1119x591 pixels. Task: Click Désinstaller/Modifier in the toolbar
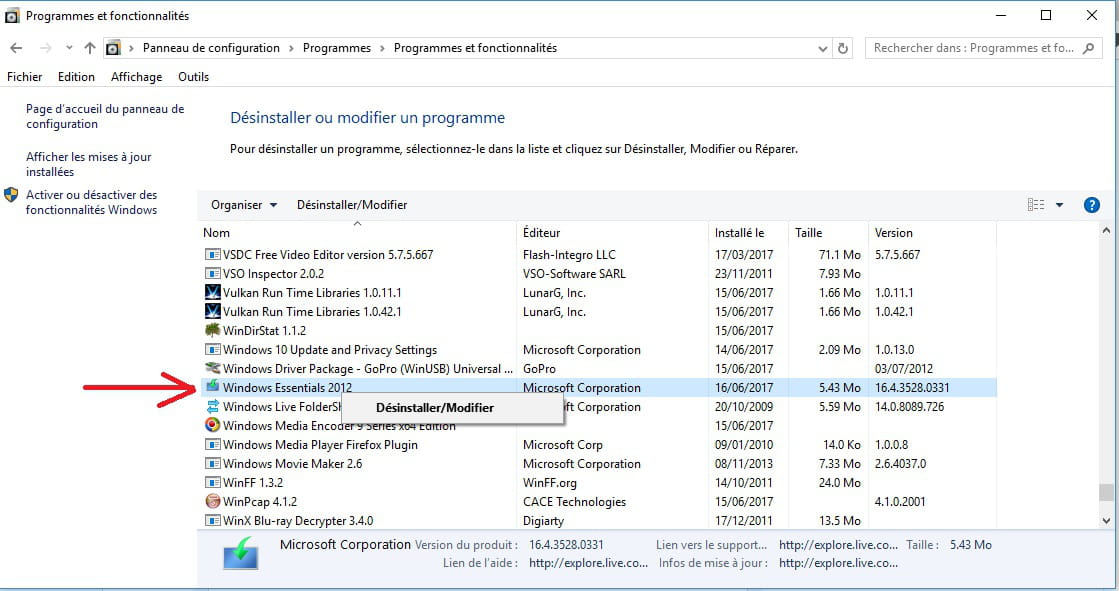(352, 205)
